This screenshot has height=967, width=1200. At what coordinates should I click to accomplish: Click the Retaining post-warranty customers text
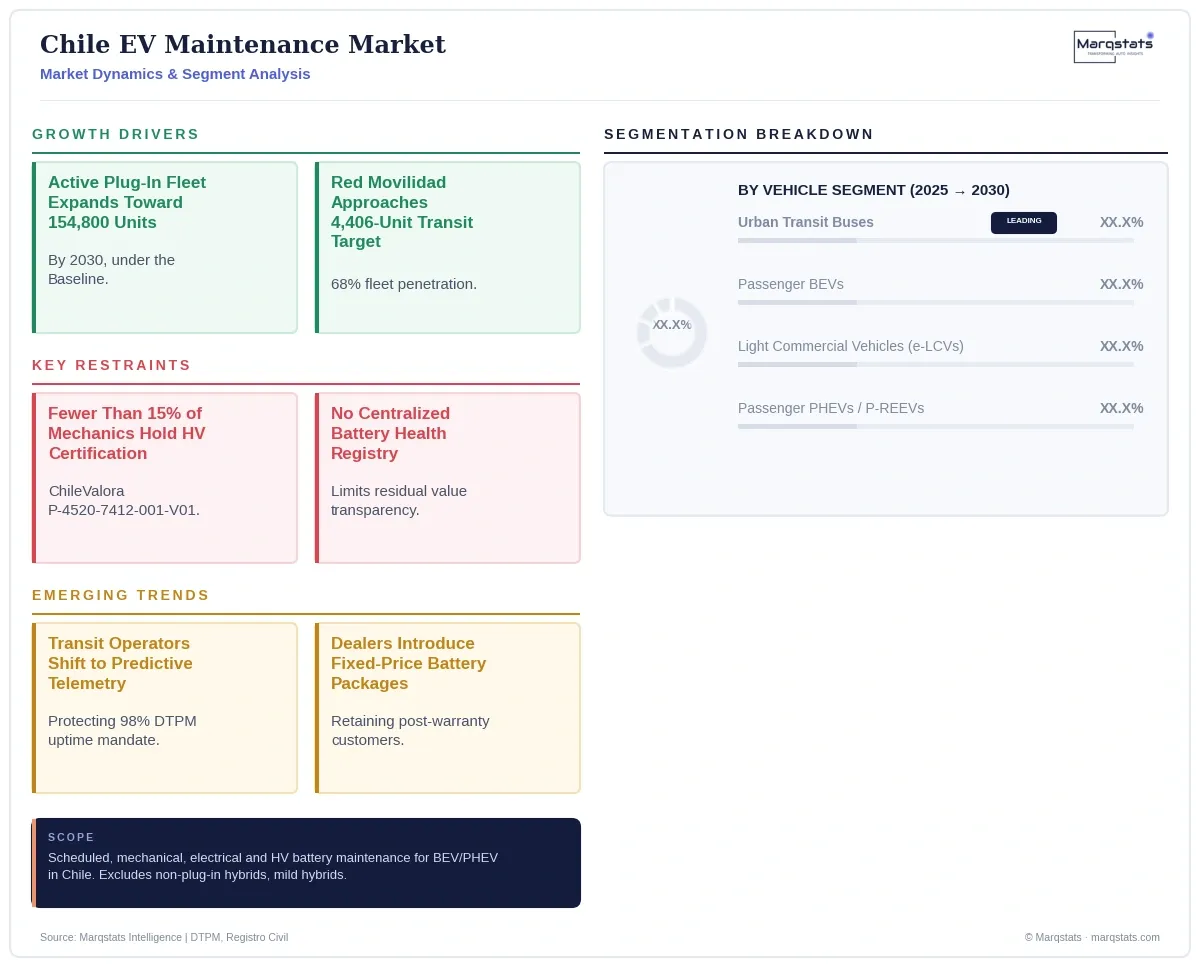[x=410, y=730]
